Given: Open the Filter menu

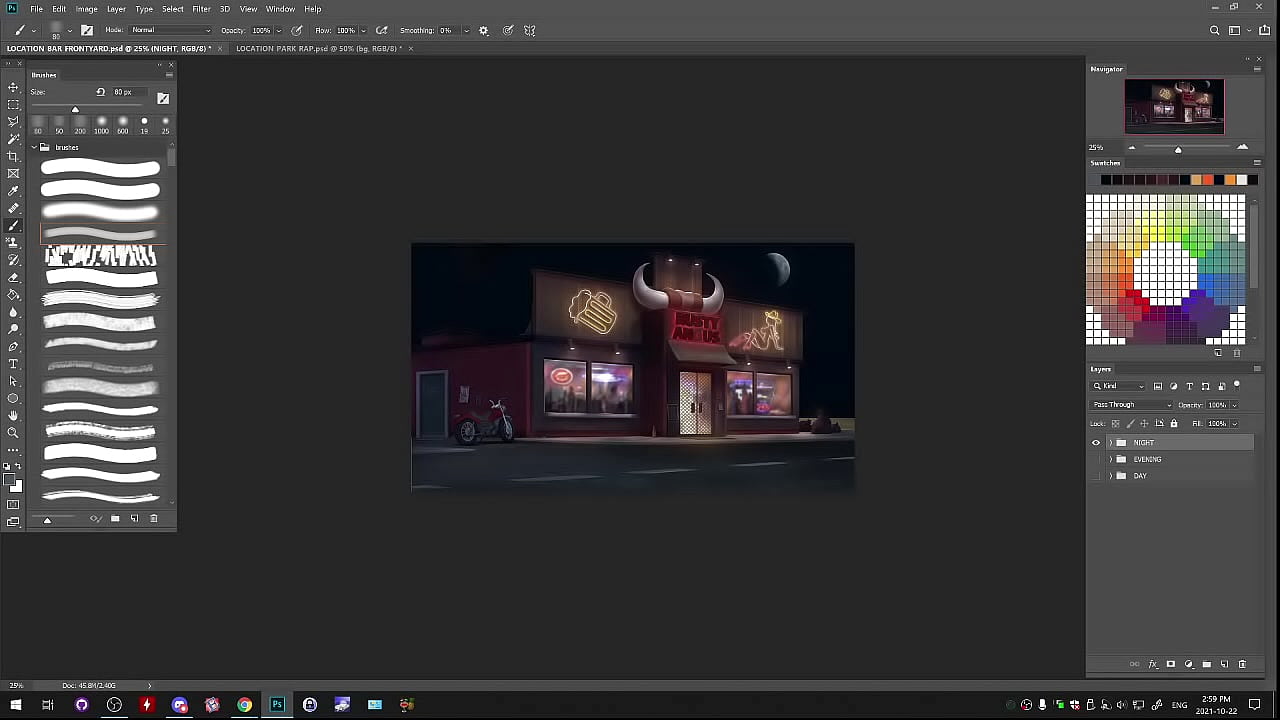Looking at the screenshot, I should tap(201, 9).
